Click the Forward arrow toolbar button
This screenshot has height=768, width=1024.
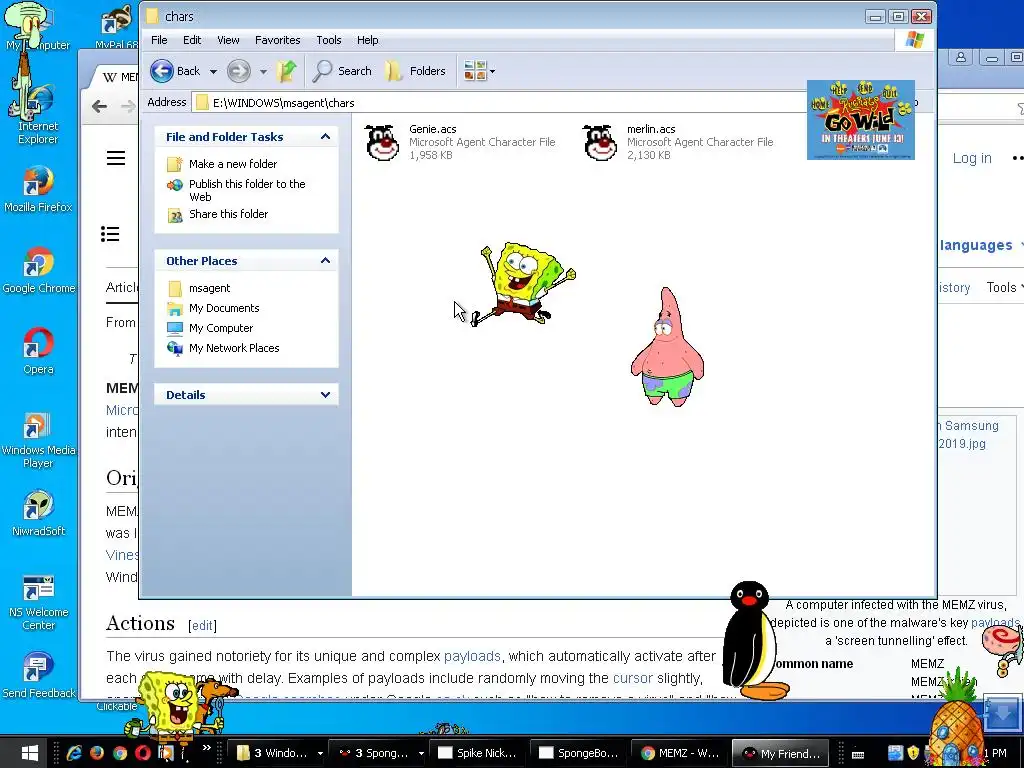pos(239,71)
